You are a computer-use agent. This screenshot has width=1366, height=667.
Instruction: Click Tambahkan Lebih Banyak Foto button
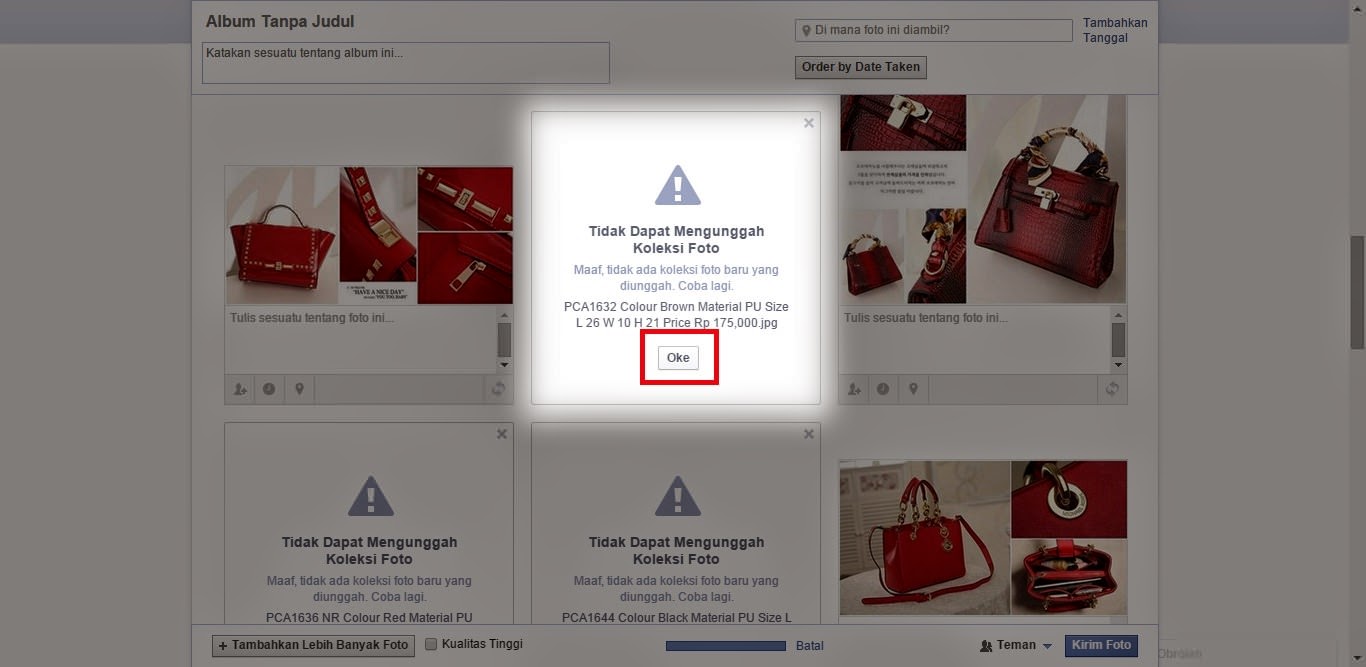coord(313,646)
